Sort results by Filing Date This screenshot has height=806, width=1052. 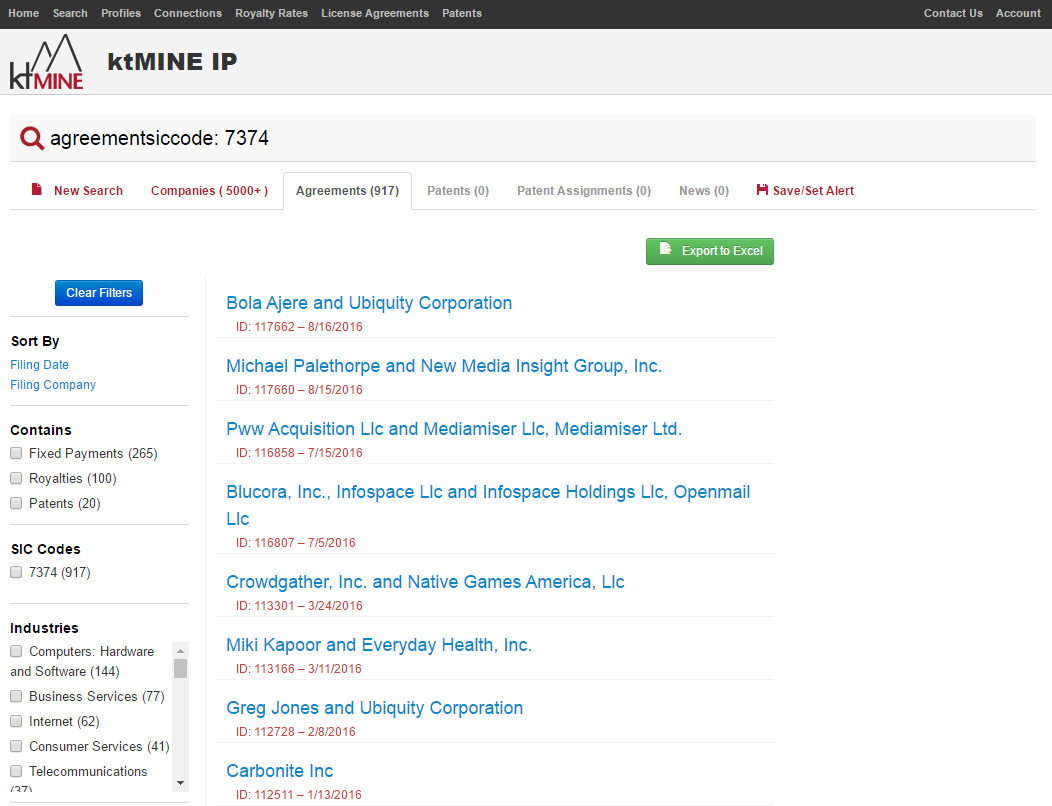pos(40,364)
